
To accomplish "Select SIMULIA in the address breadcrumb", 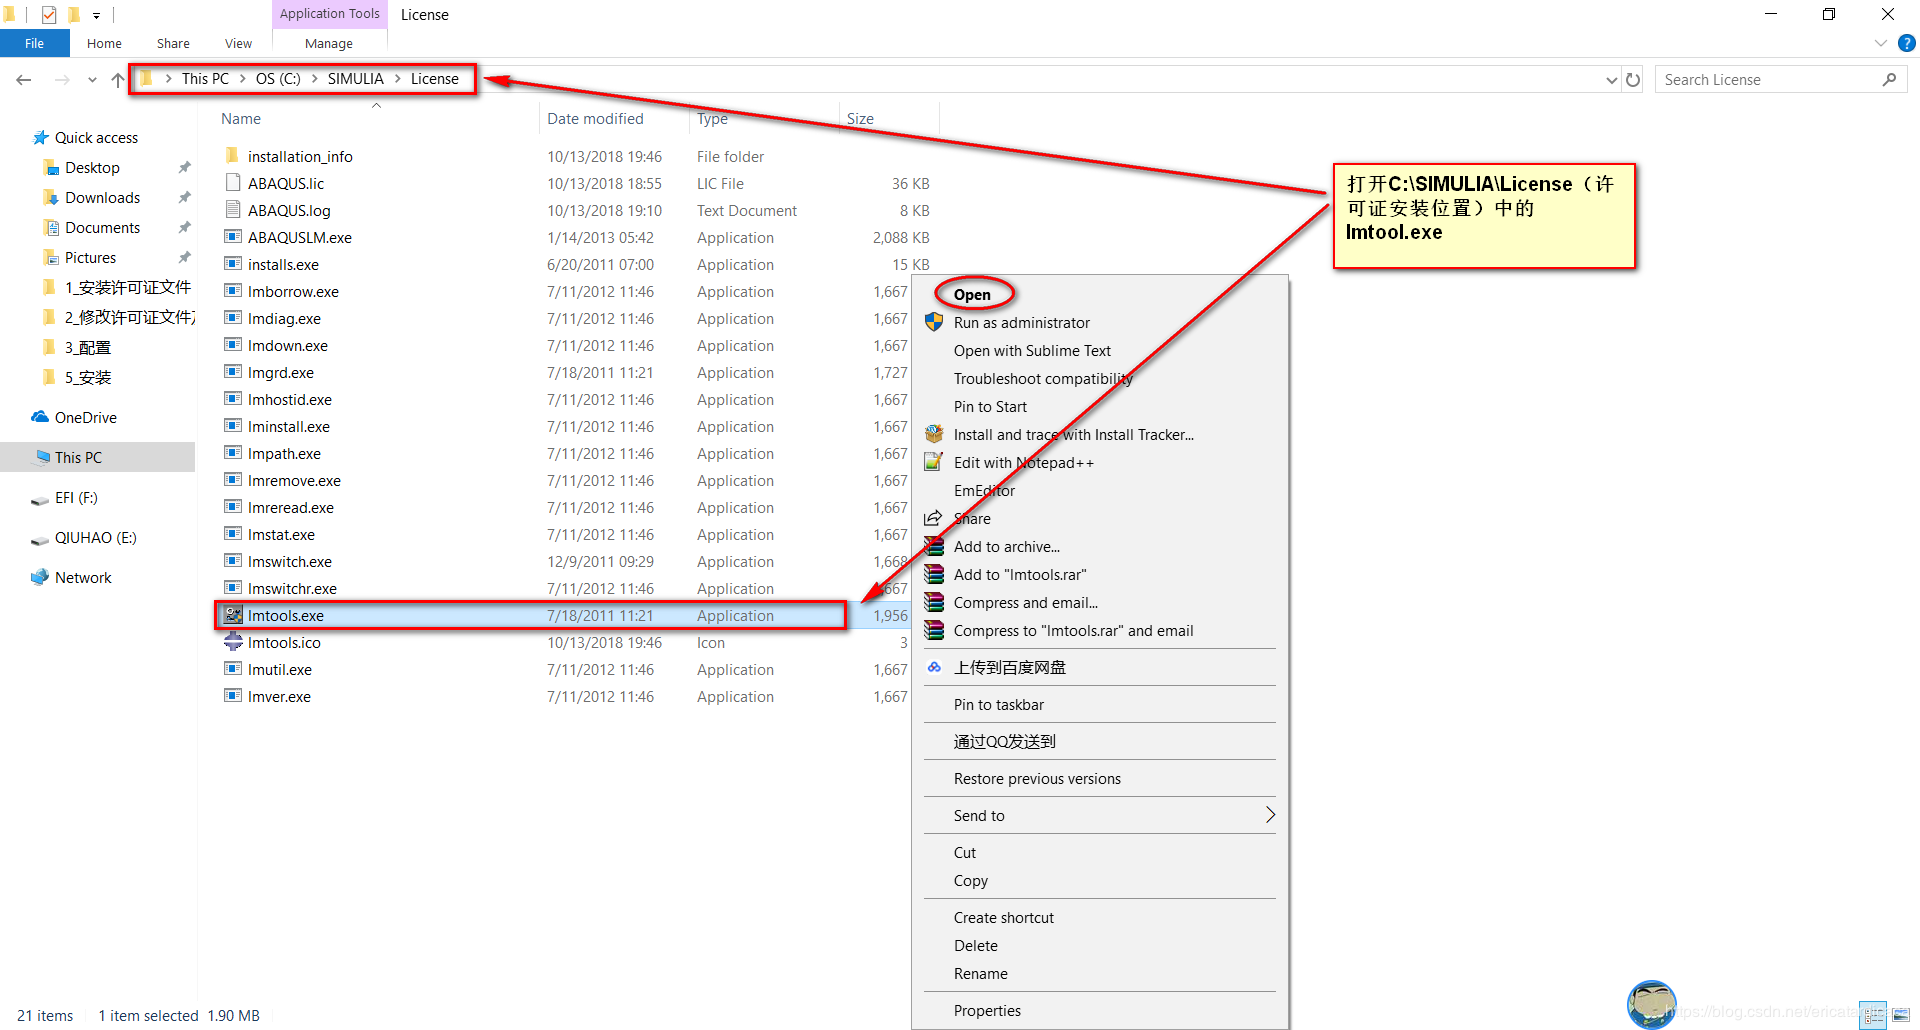I will [x=355, y=79].
